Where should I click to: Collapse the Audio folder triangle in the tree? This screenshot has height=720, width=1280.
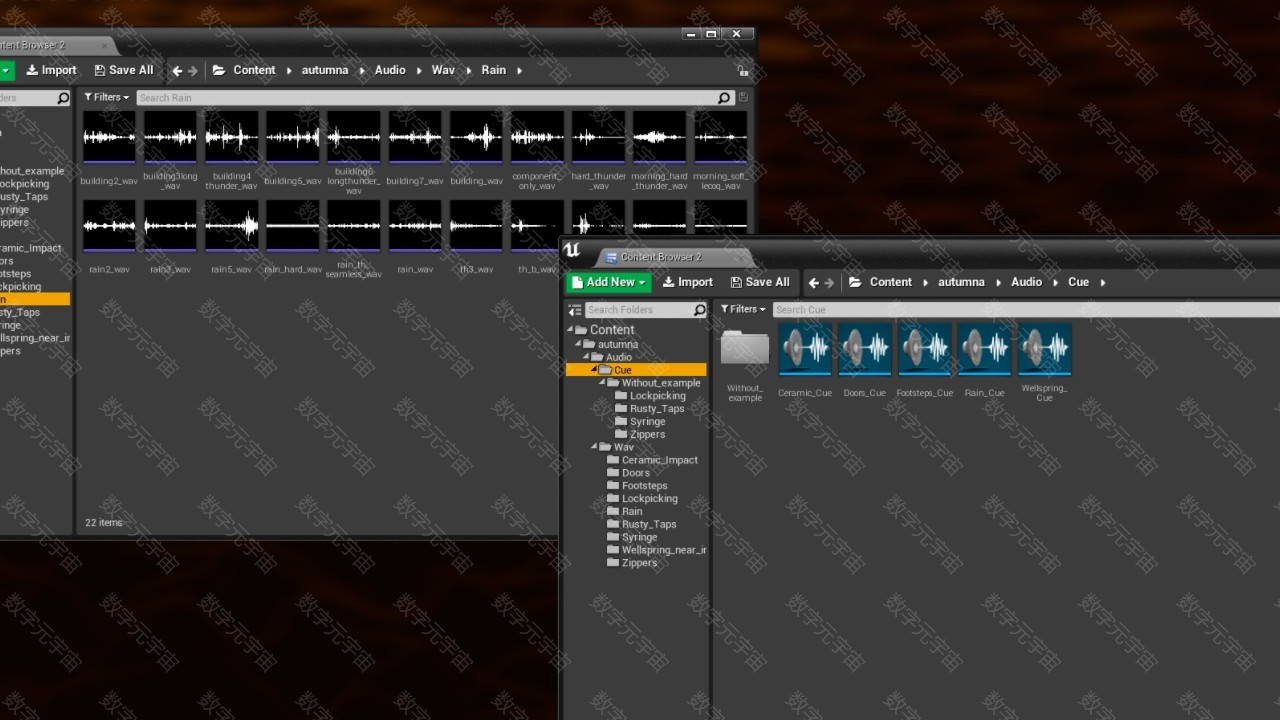(x=587, y=357)
